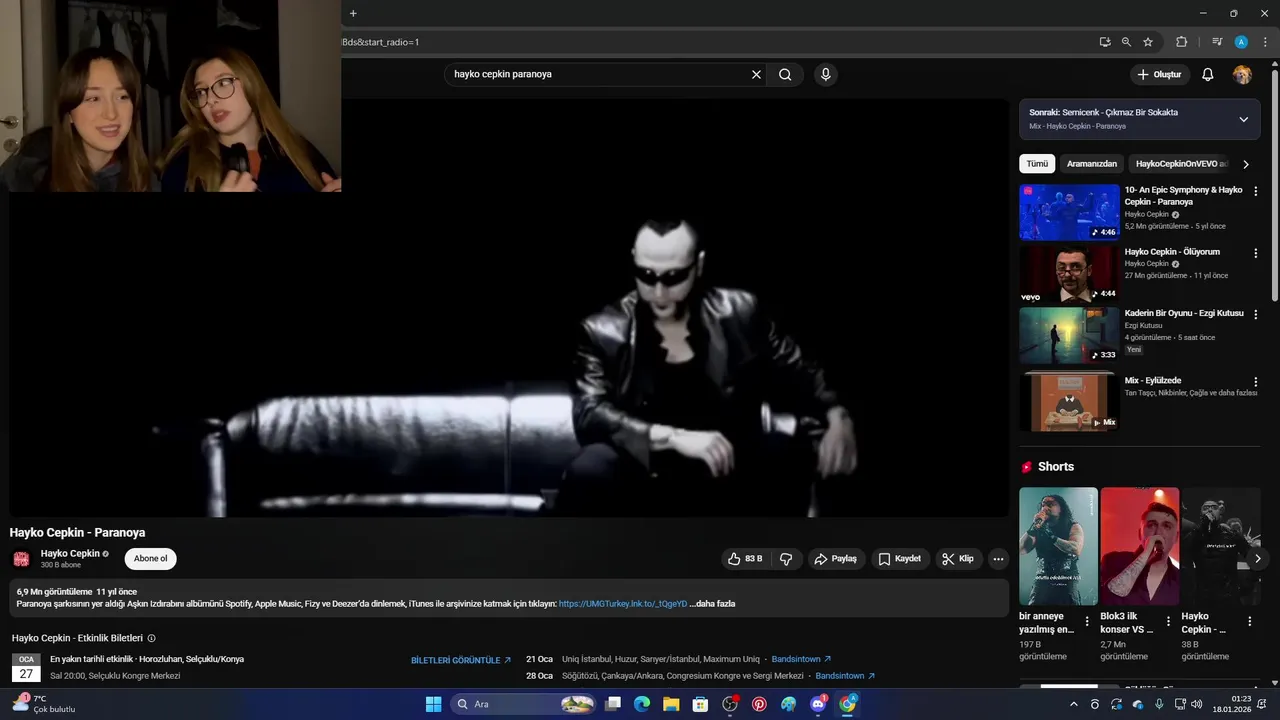Viewport: 1280px width, 720px height.
Task: Open the Hayko Cepkin channel avatar
Action: pyautogui.click(x=21, y=559)
